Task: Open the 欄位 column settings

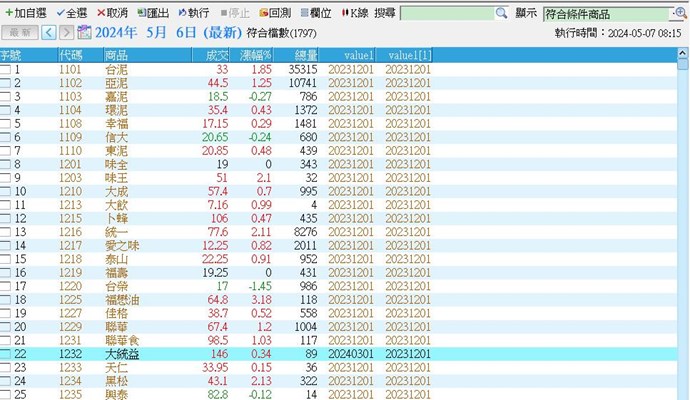Action: point(314,13)
